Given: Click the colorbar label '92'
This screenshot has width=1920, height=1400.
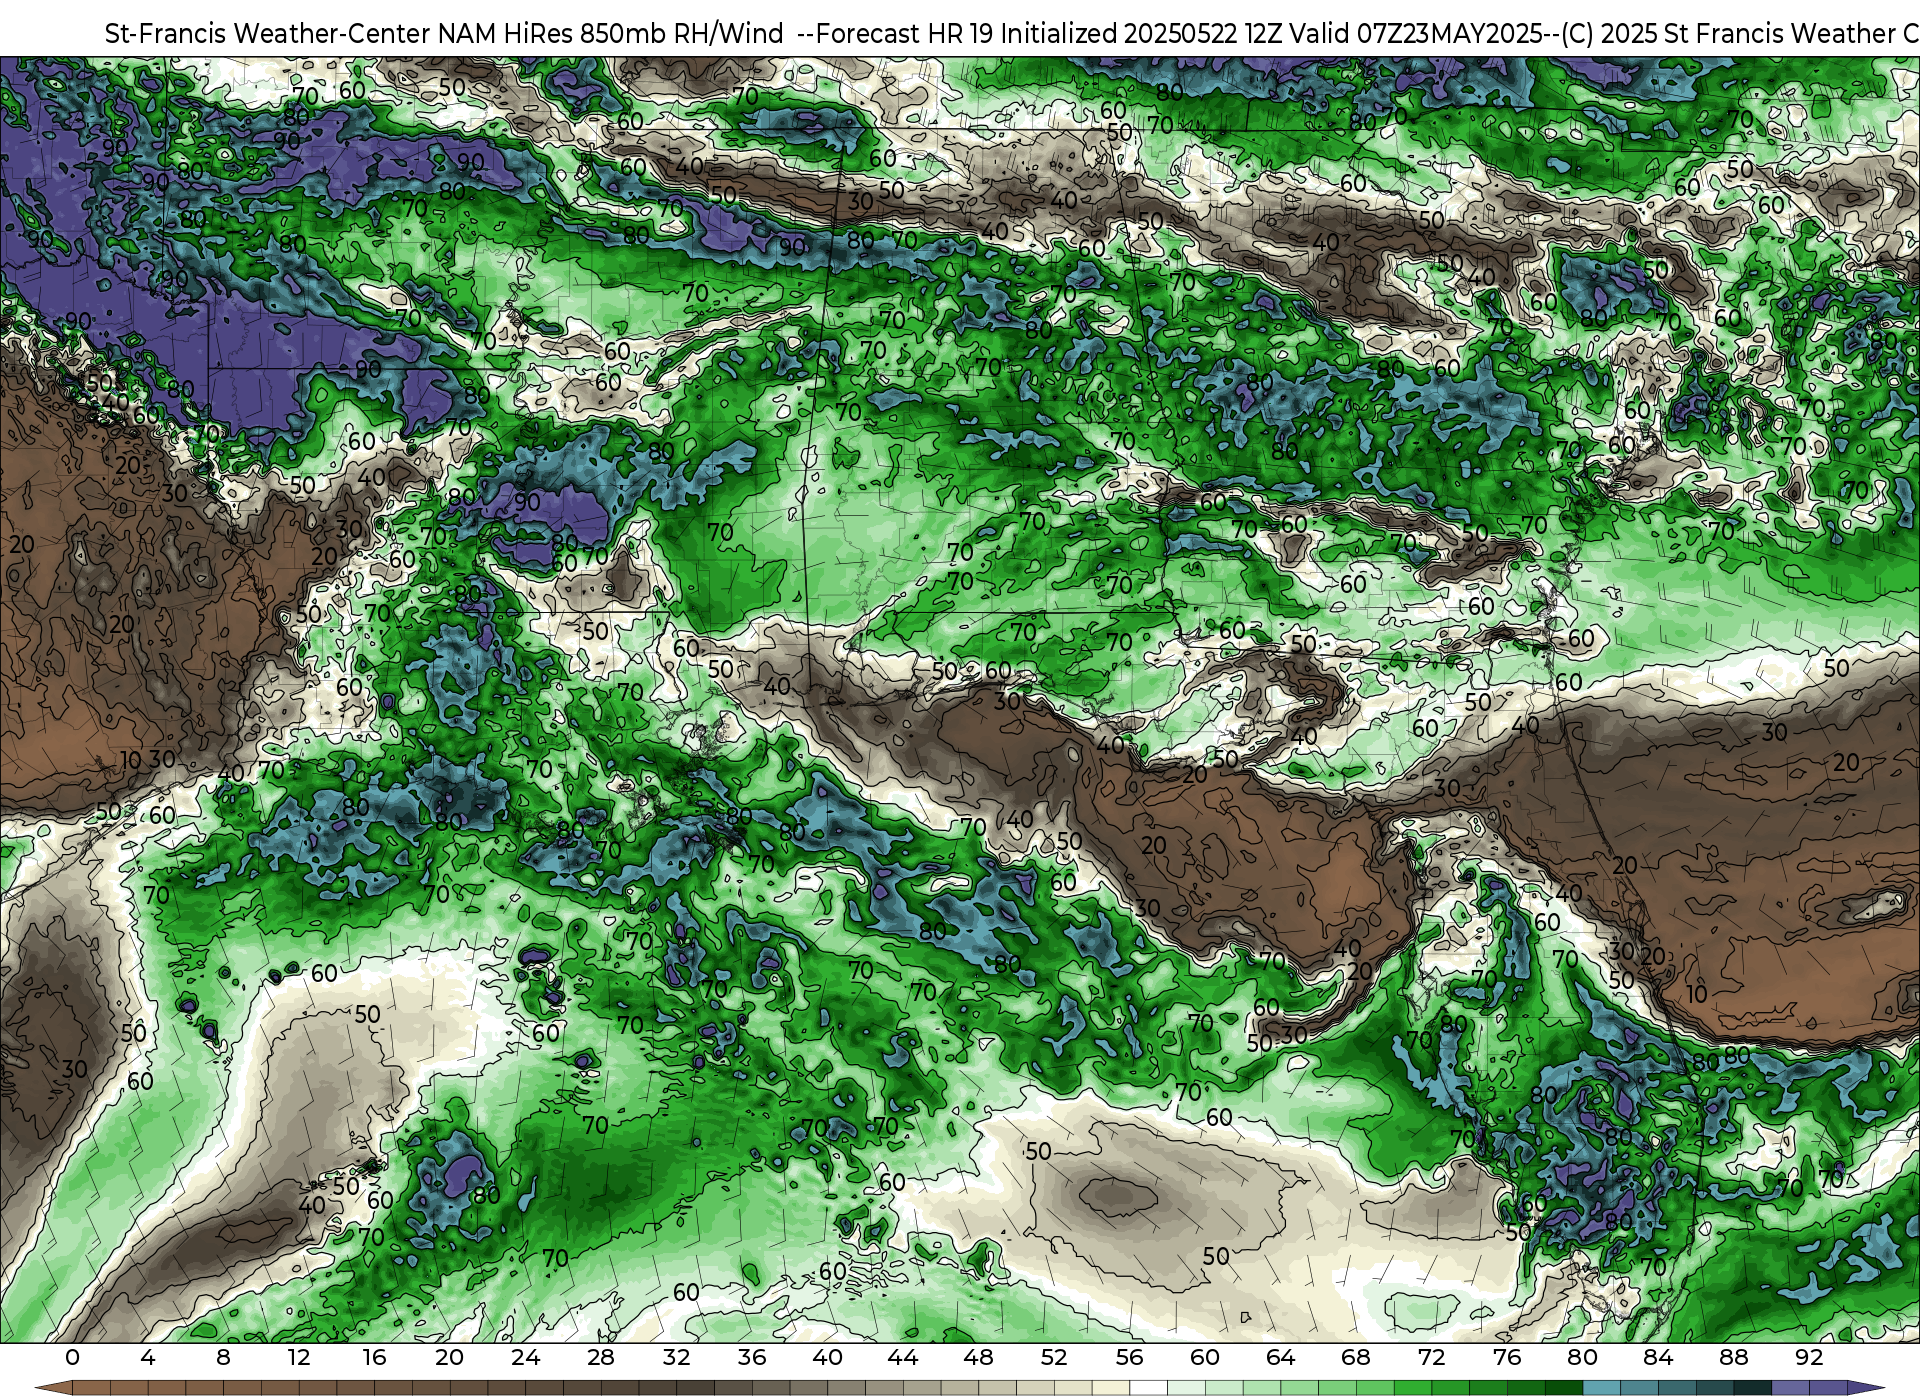Looking at the screenshot, I should [x=1809, y=1357].
